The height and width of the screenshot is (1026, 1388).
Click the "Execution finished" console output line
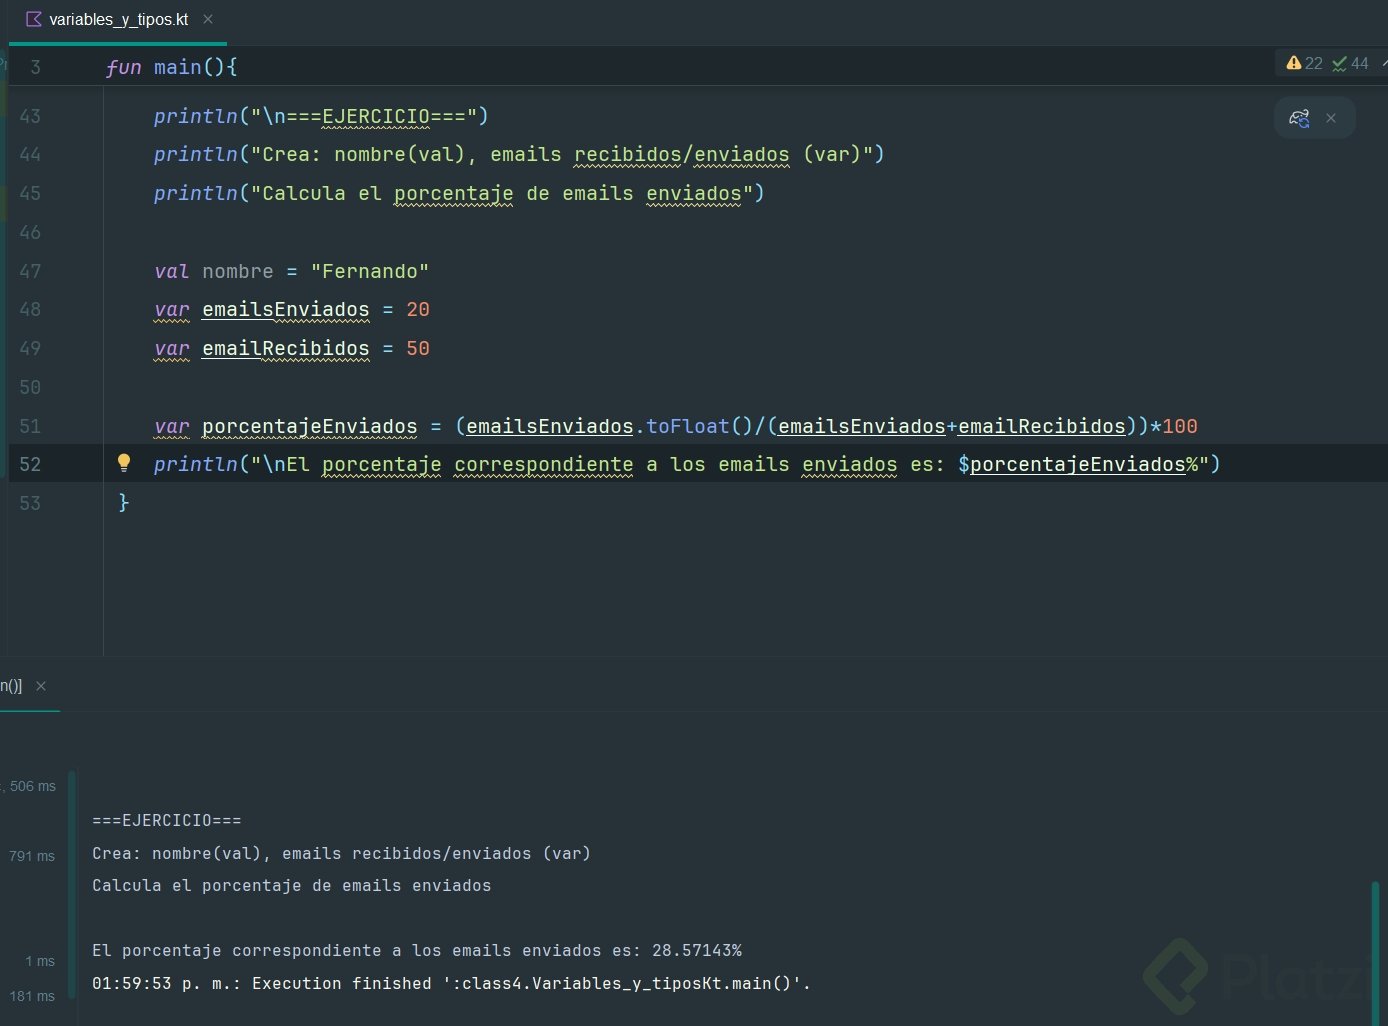(x=450, y=983)
